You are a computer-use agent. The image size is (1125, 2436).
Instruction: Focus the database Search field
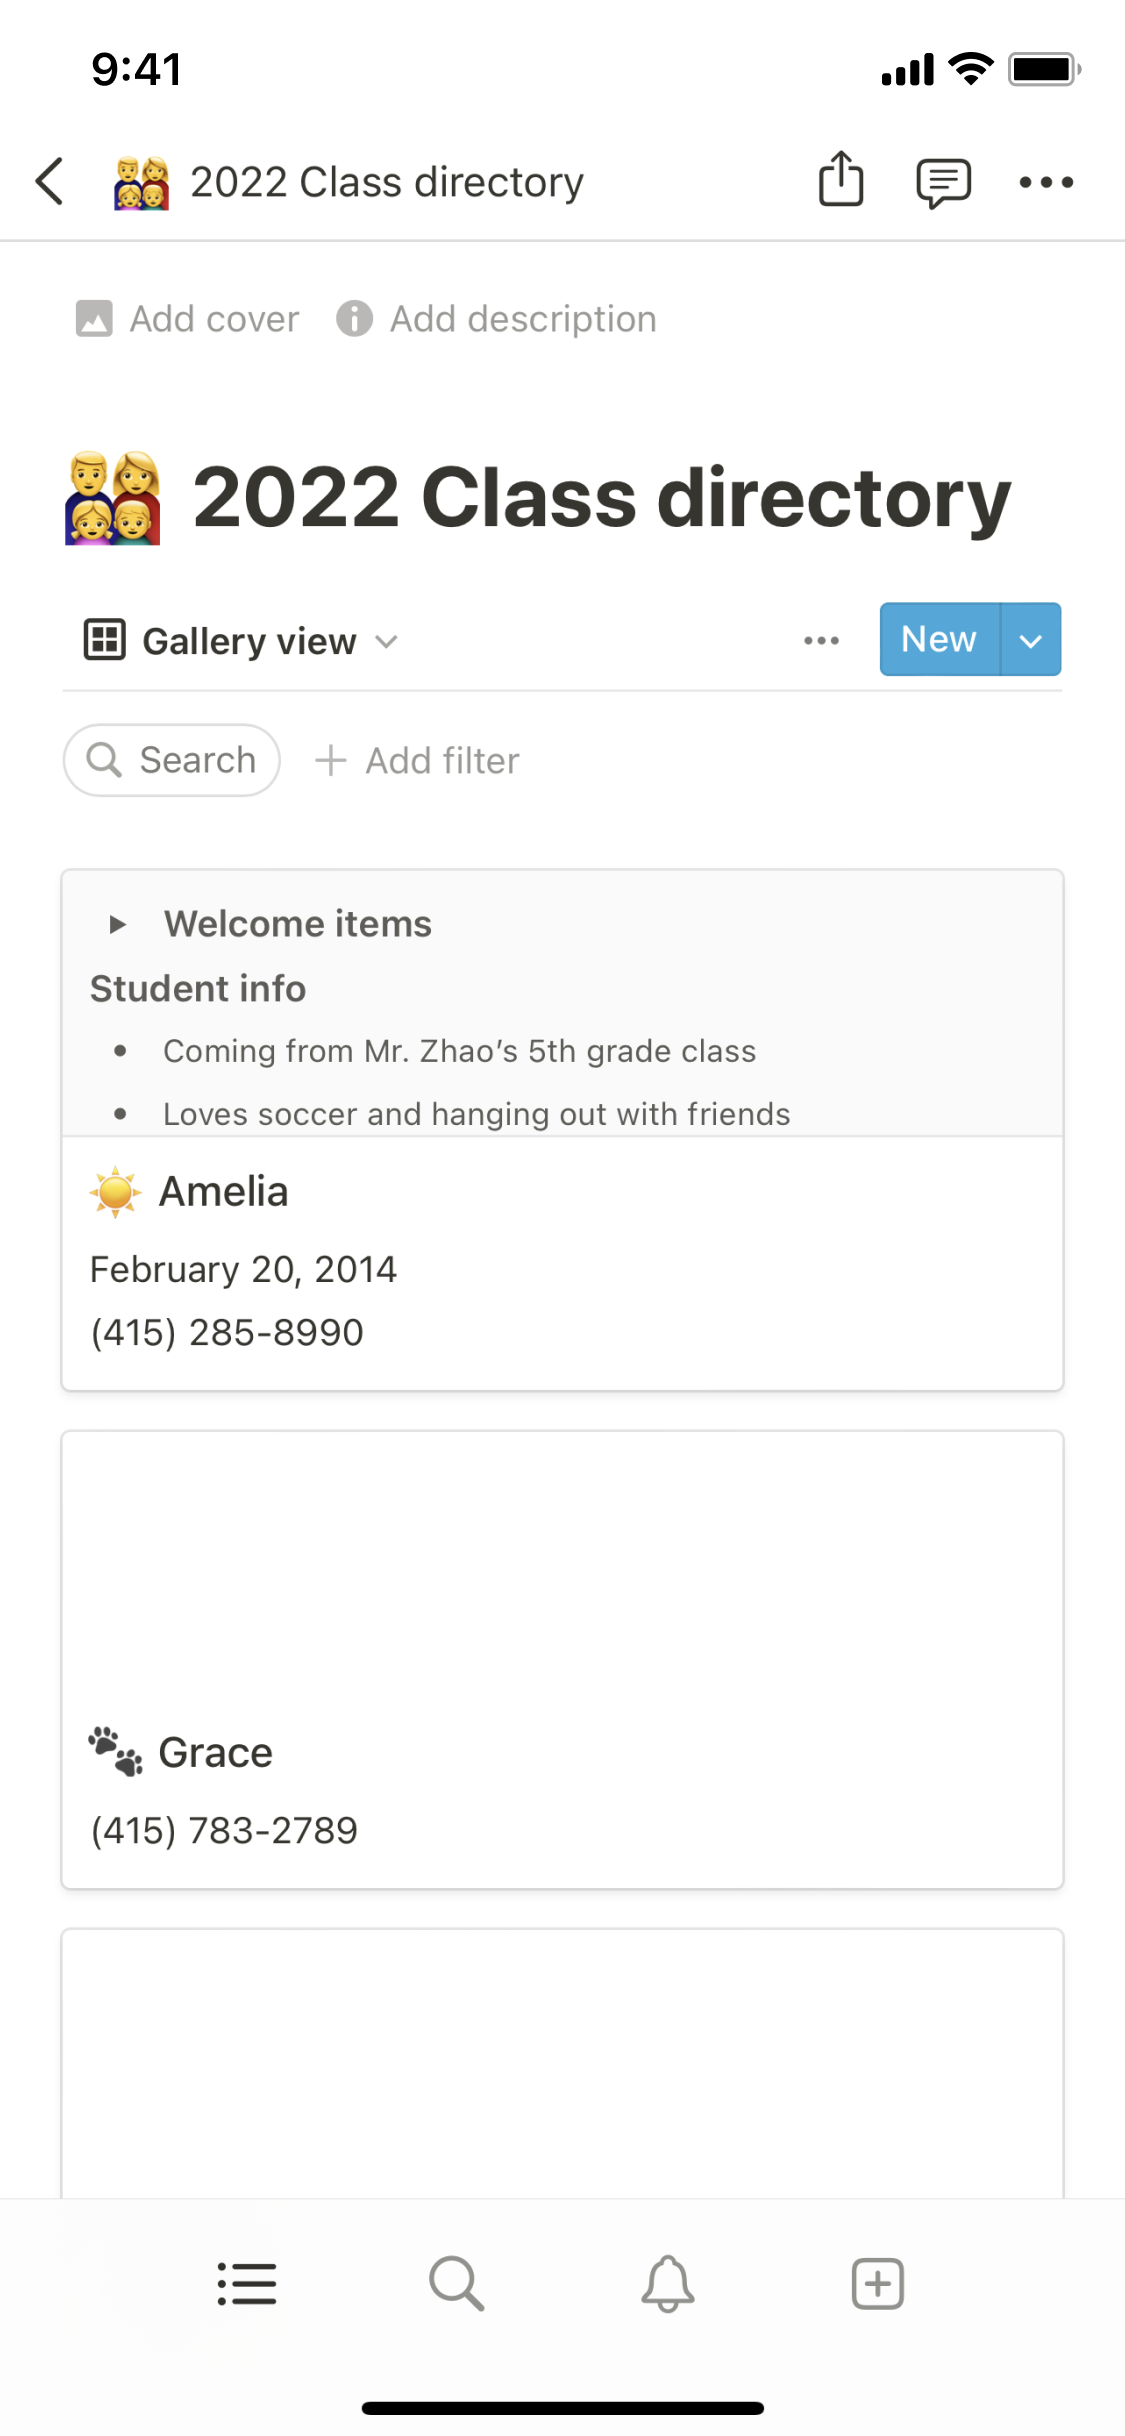point(172,760)
